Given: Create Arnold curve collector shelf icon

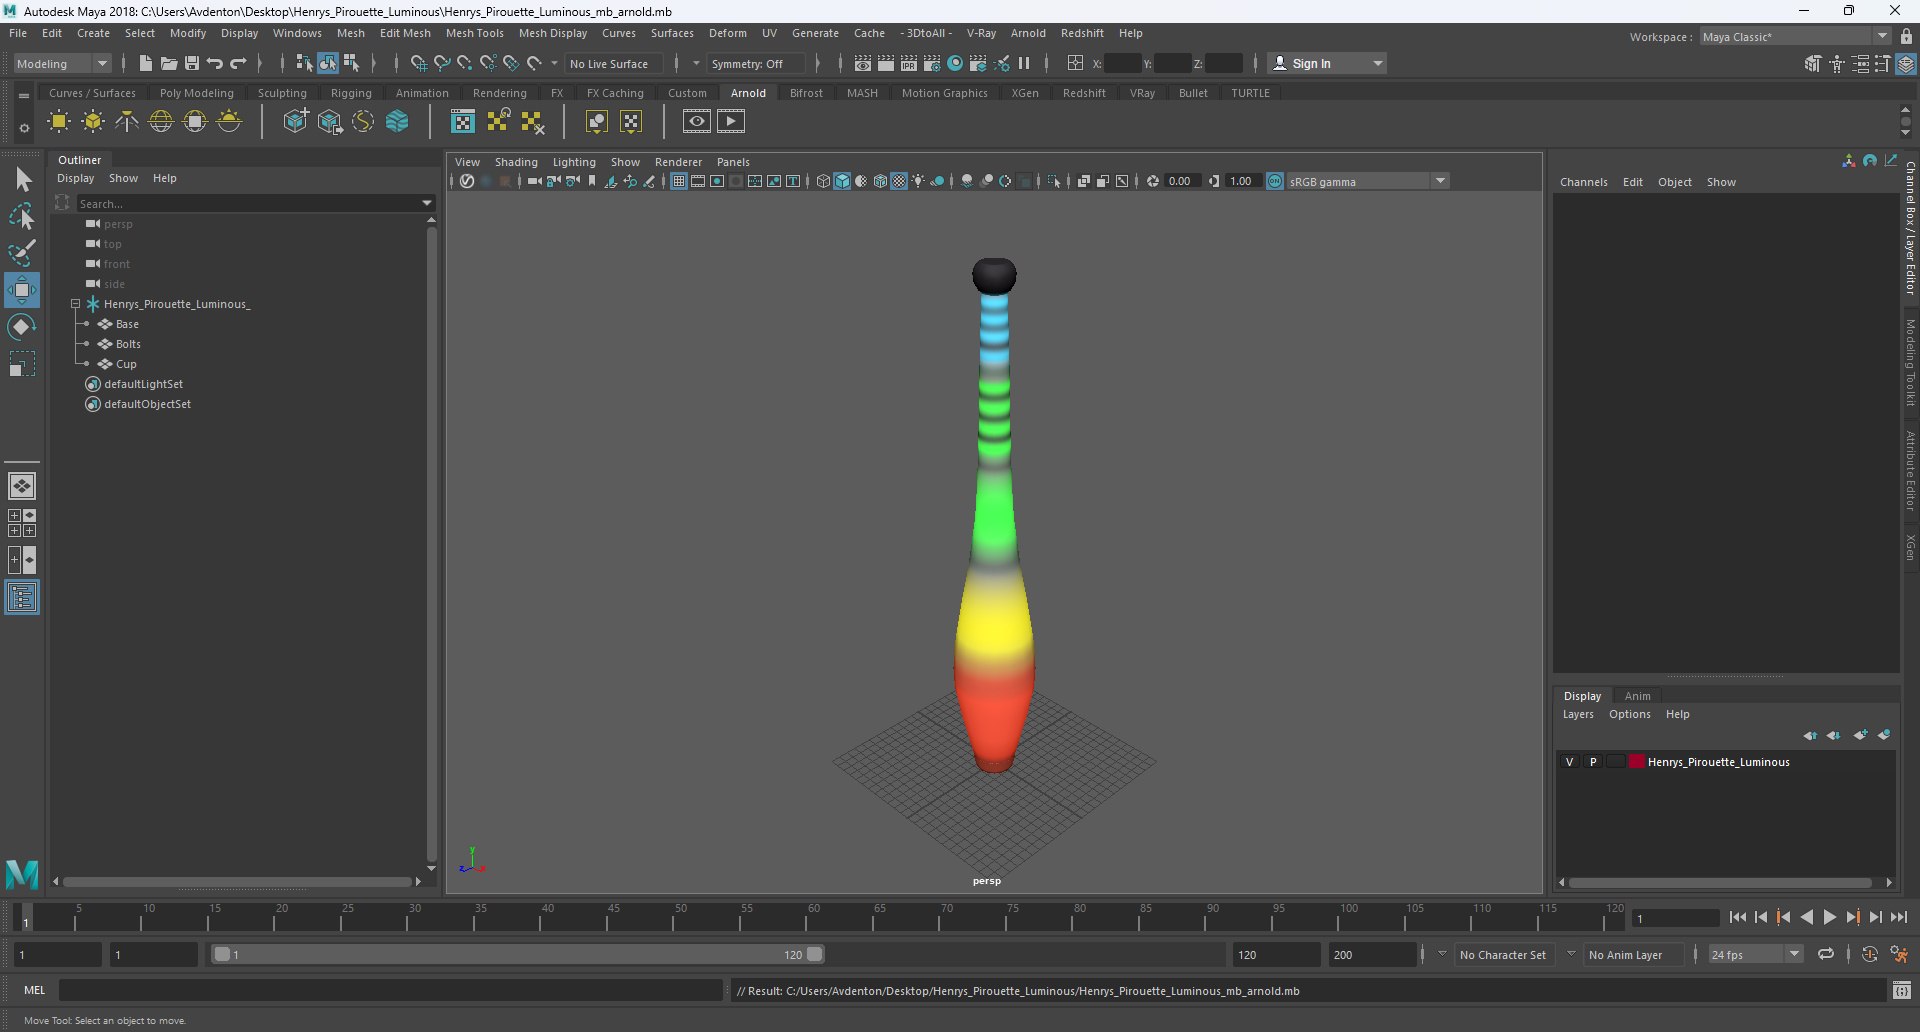Looking at the screenshot, I should (363, 122).
